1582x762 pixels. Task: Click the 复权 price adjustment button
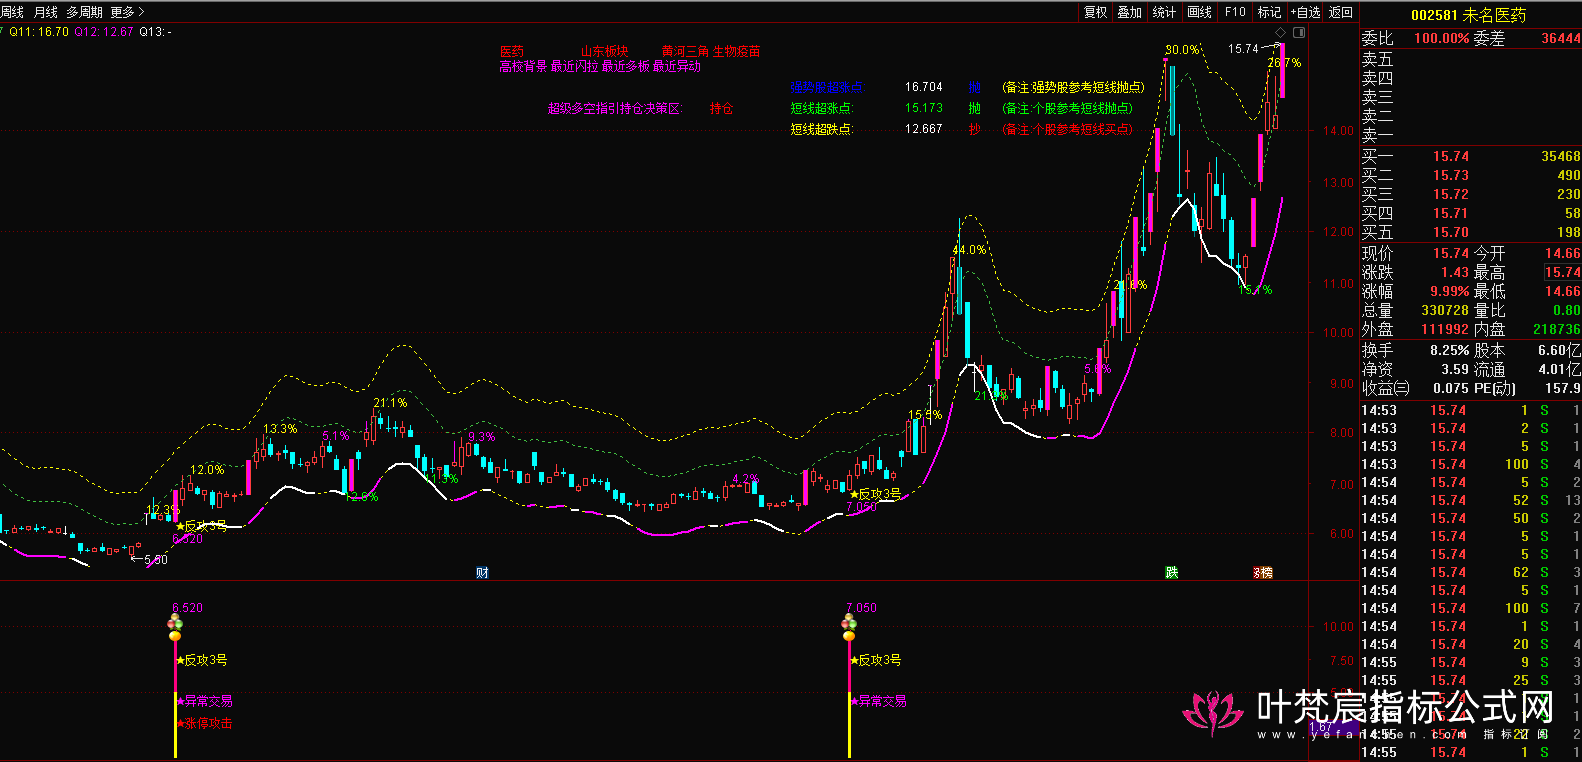click(x=1096, y=12)
